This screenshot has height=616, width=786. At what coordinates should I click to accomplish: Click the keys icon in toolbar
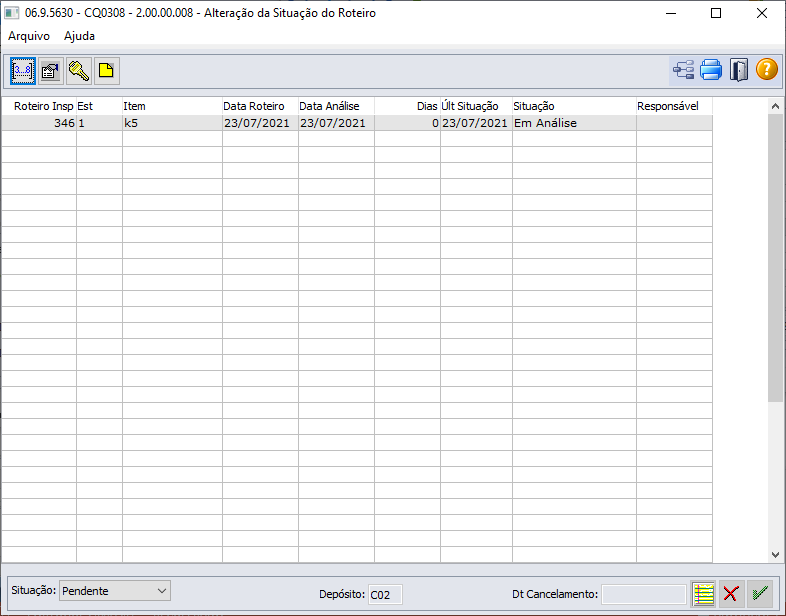(79, 71)
